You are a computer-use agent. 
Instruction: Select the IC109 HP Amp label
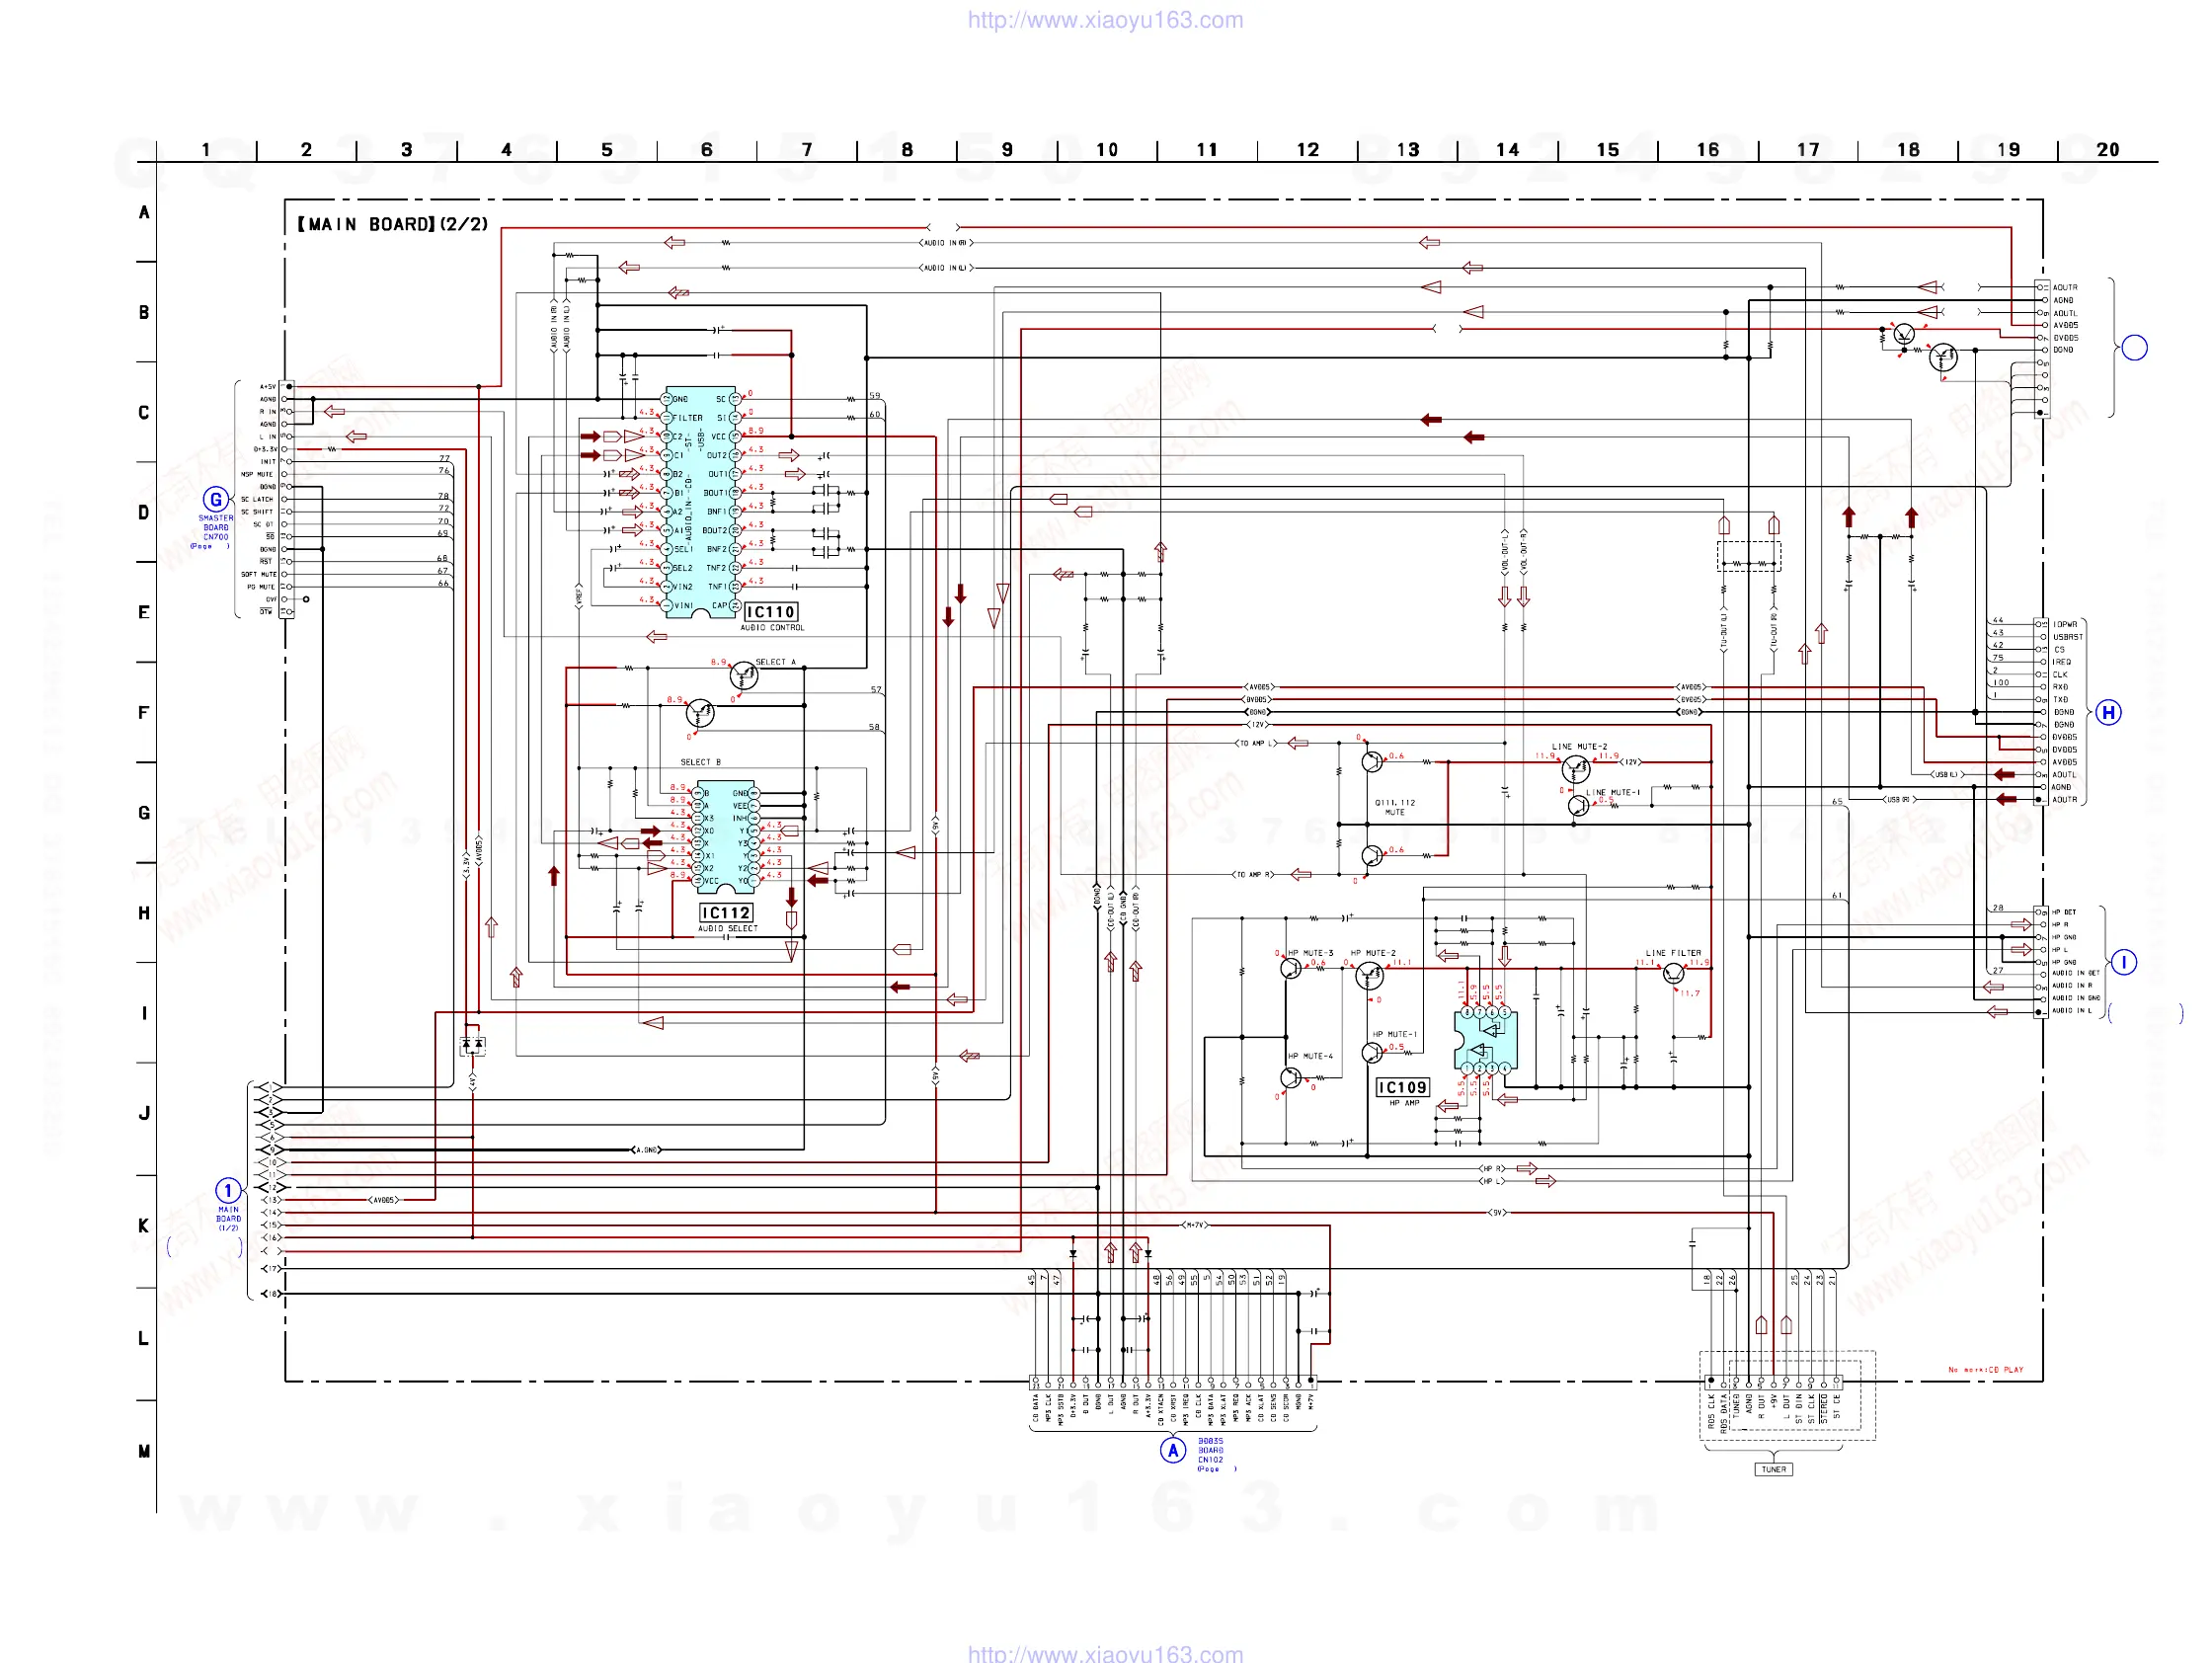click(1402, 1087)
